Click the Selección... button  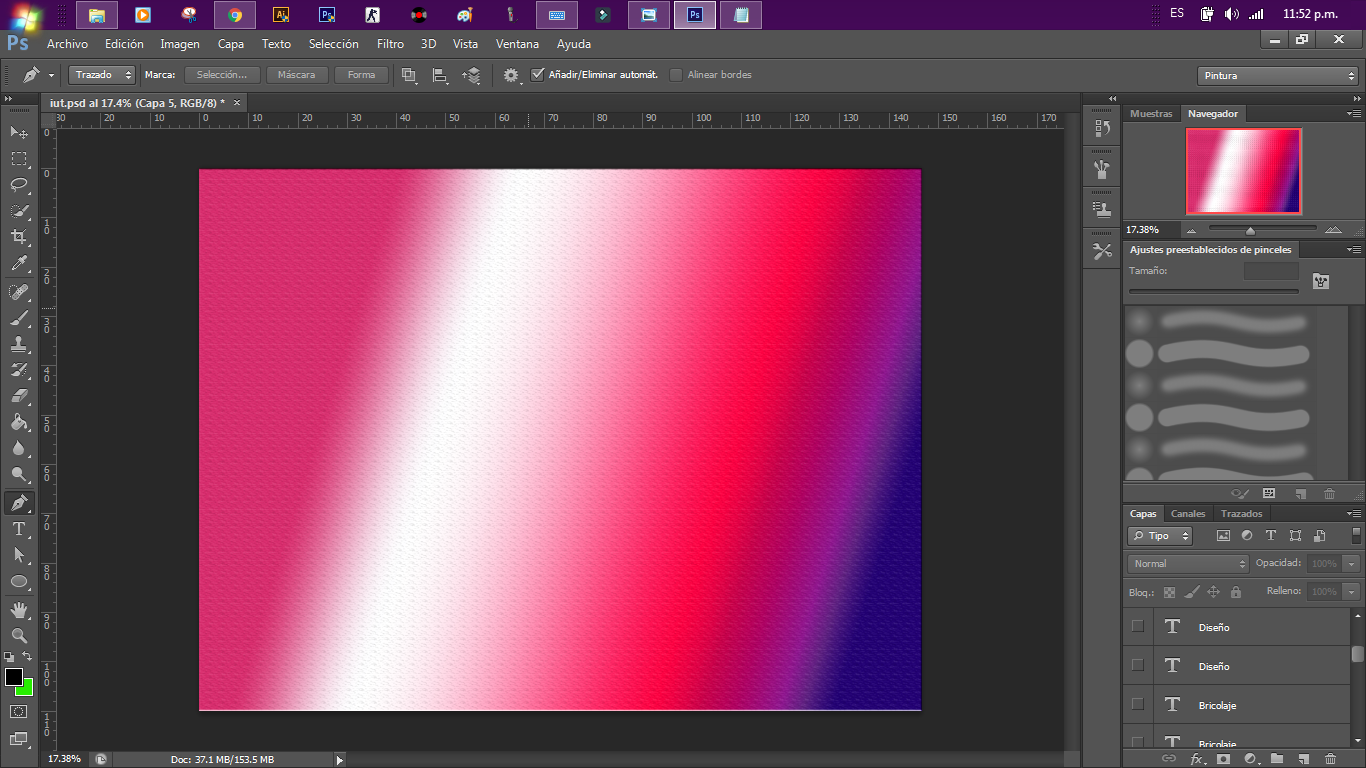pos(222,75)
